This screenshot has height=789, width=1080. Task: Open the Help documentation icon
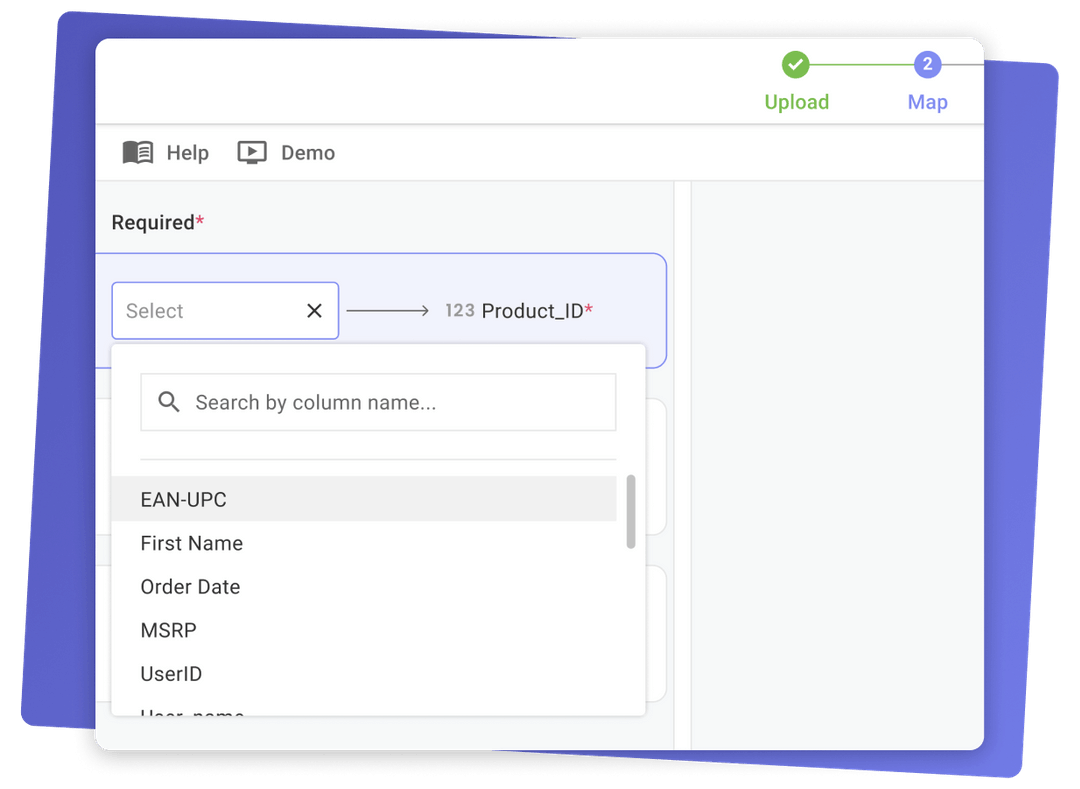click(x=136, y=152)
